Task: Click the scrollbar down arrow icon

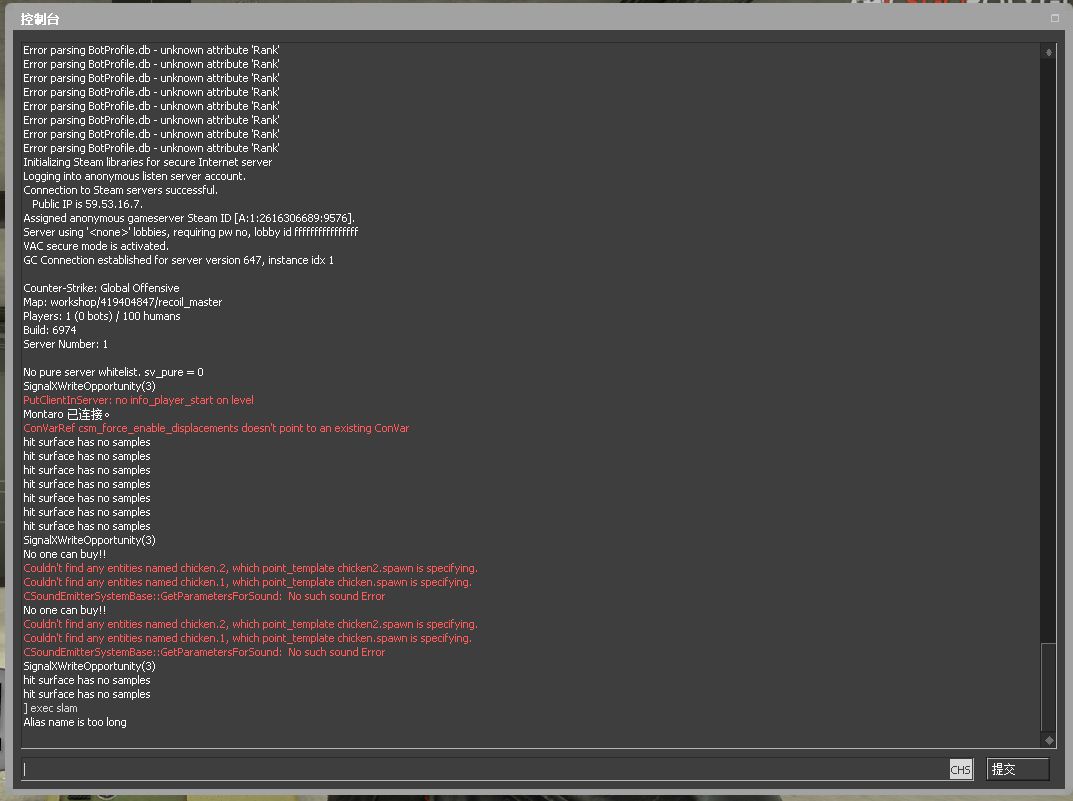Action: pyautogui.click(x=1048, y=739)
